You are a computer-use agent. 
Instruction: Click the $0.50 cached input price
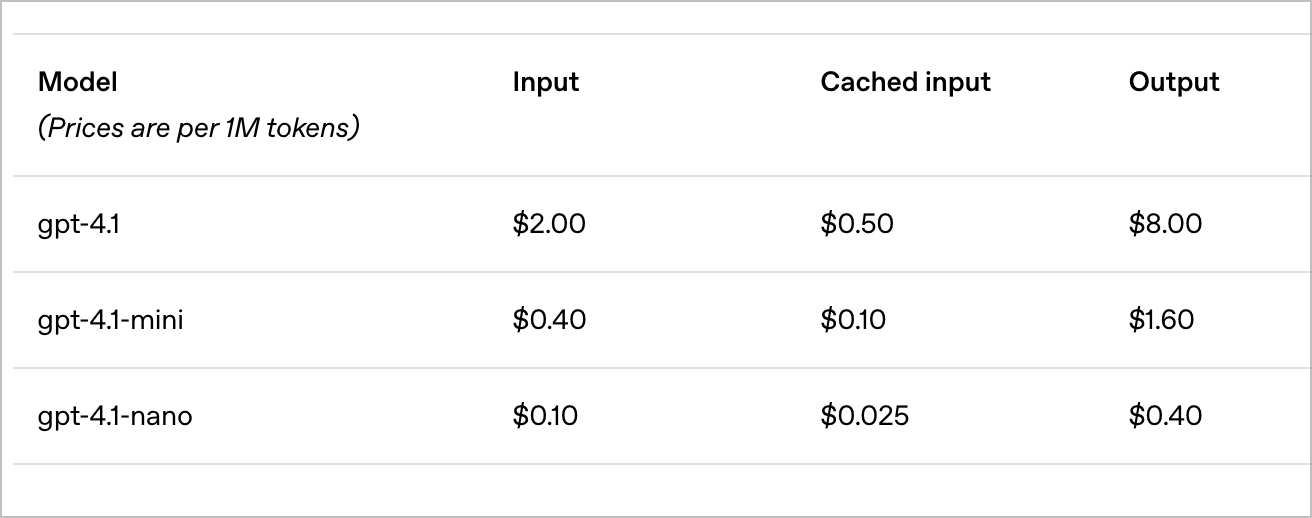(x=857, y=224)
